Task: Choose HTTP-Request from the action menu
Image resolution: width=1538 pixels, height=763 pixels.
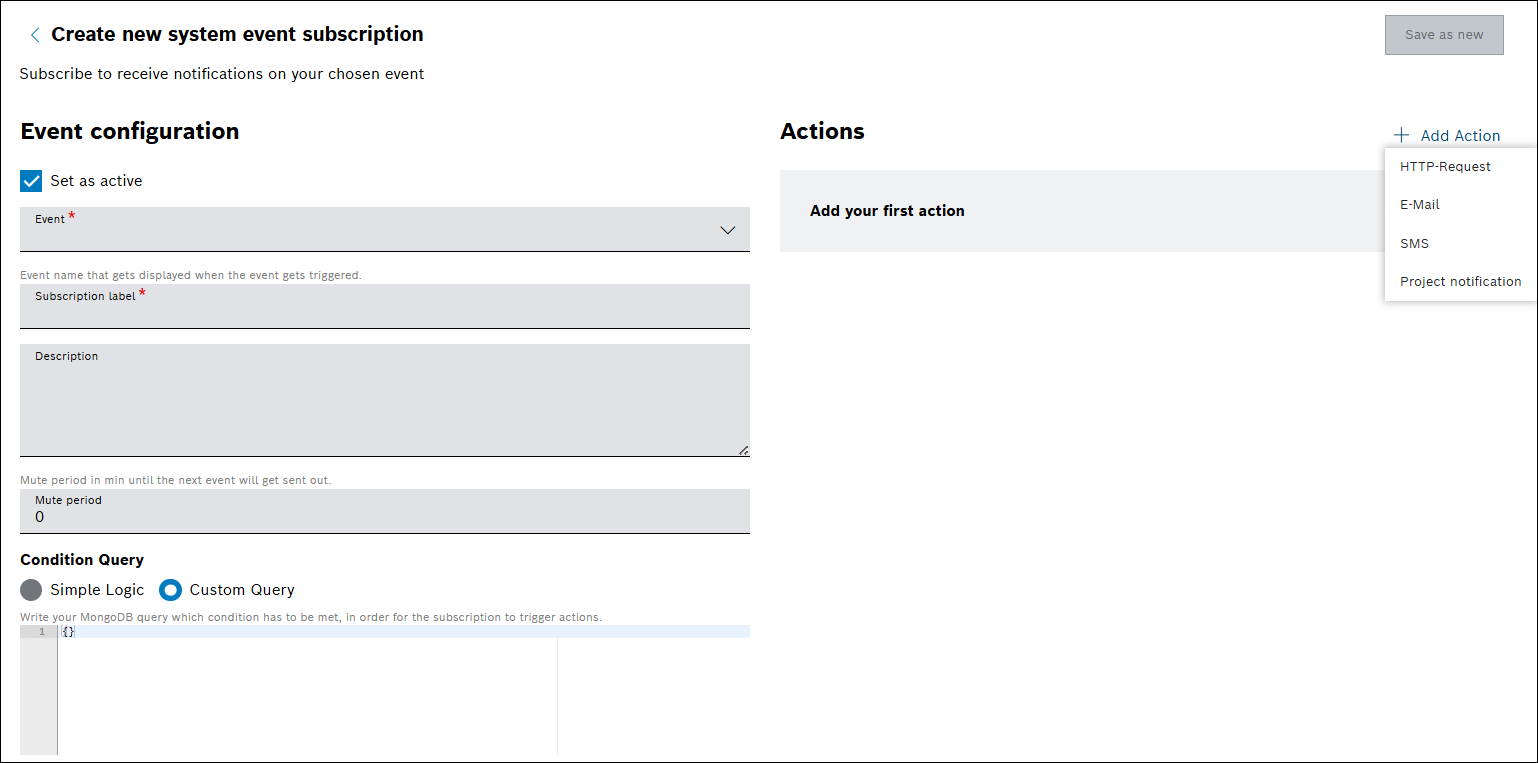Action: pos(1445,167)
